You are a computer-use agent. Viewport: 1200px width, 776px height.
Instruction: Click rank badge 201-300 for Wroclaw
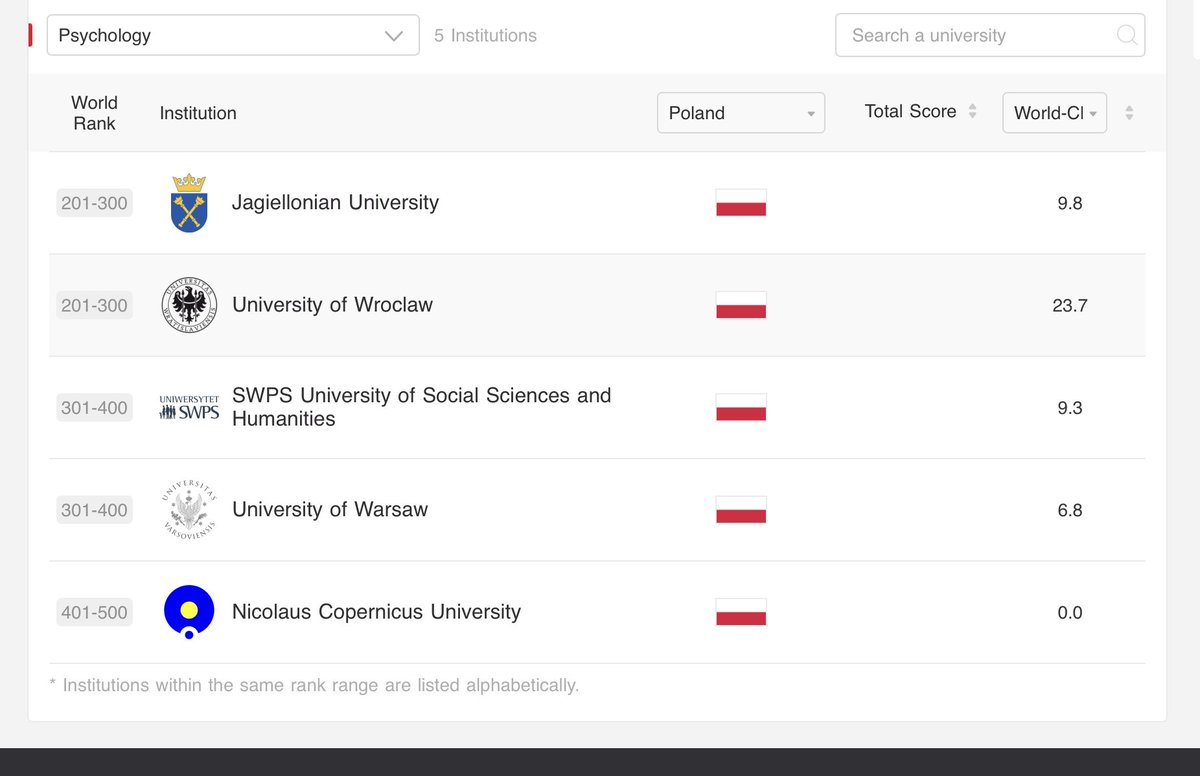click(94, 305)
